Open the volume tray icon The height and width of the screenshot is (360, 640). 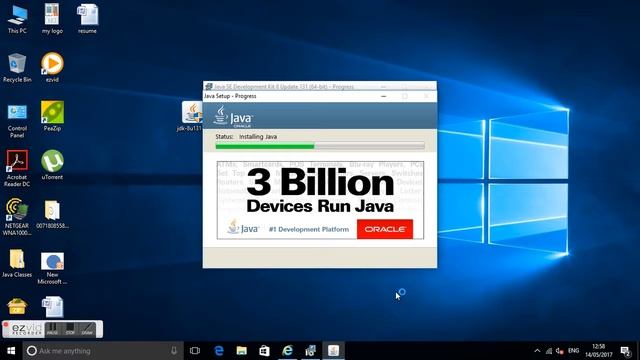pos(560,351)
